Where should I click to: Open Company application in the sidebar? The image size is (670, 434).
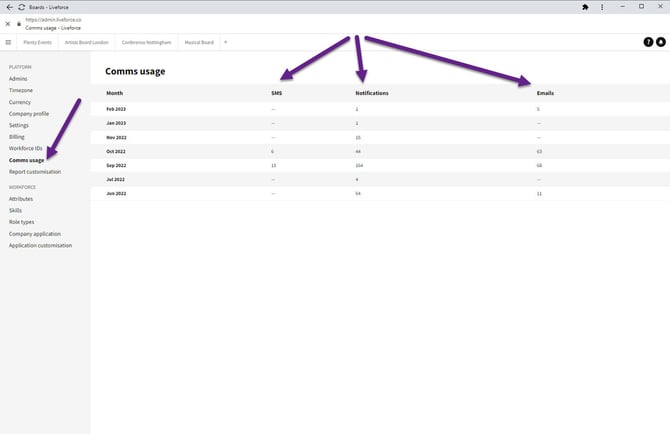[x=35, y=234]
